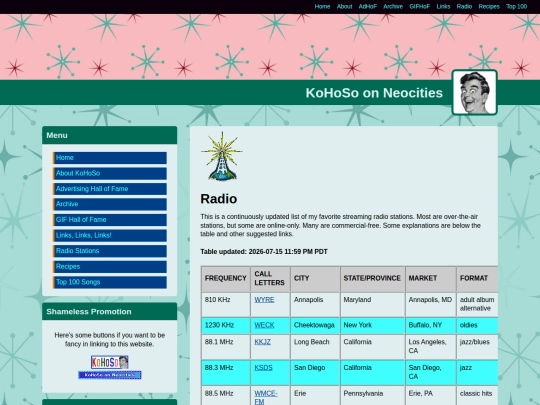Screen dimensions: 540x405
Task: Click Top 100 Songs sidebar item
Action: pyautogui.click(x=110, y=282)
